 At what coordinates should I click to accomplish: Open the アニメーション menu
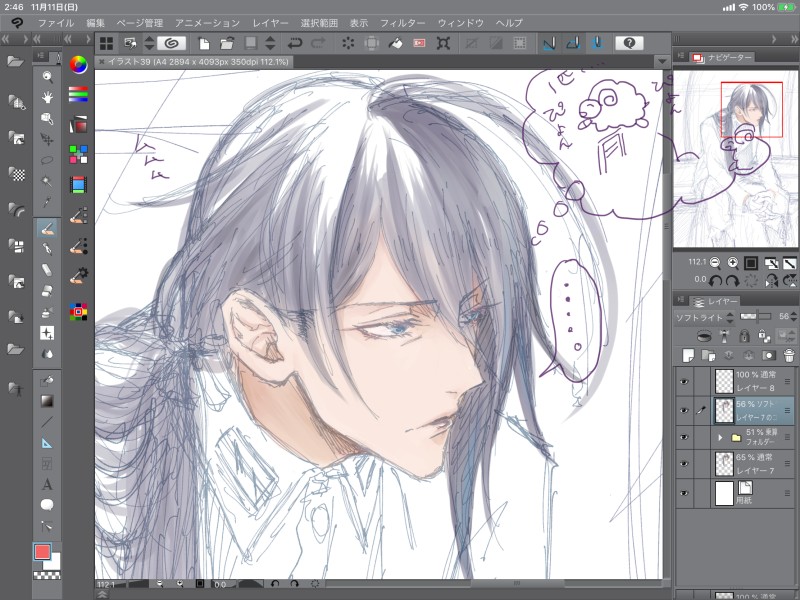[207, 23]
